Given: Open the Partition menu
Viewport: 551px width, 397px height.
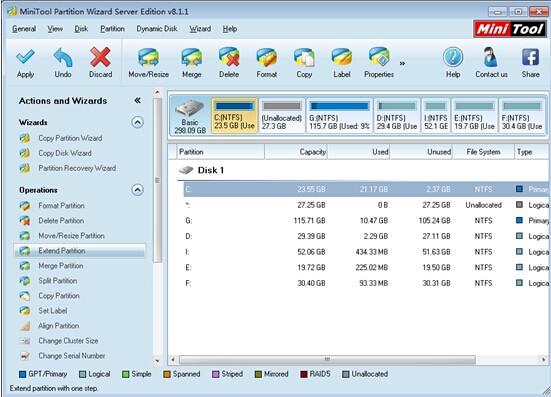Looking at the screenshot, I should [112, 29].
